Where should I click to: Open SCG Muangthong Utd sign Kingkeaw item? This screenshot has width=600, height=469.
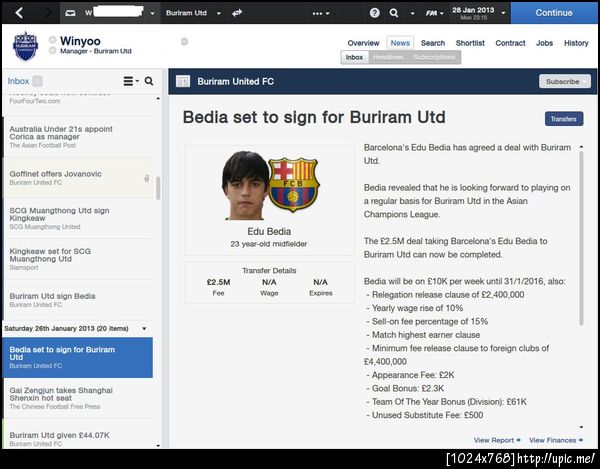[x=78, y=218]
